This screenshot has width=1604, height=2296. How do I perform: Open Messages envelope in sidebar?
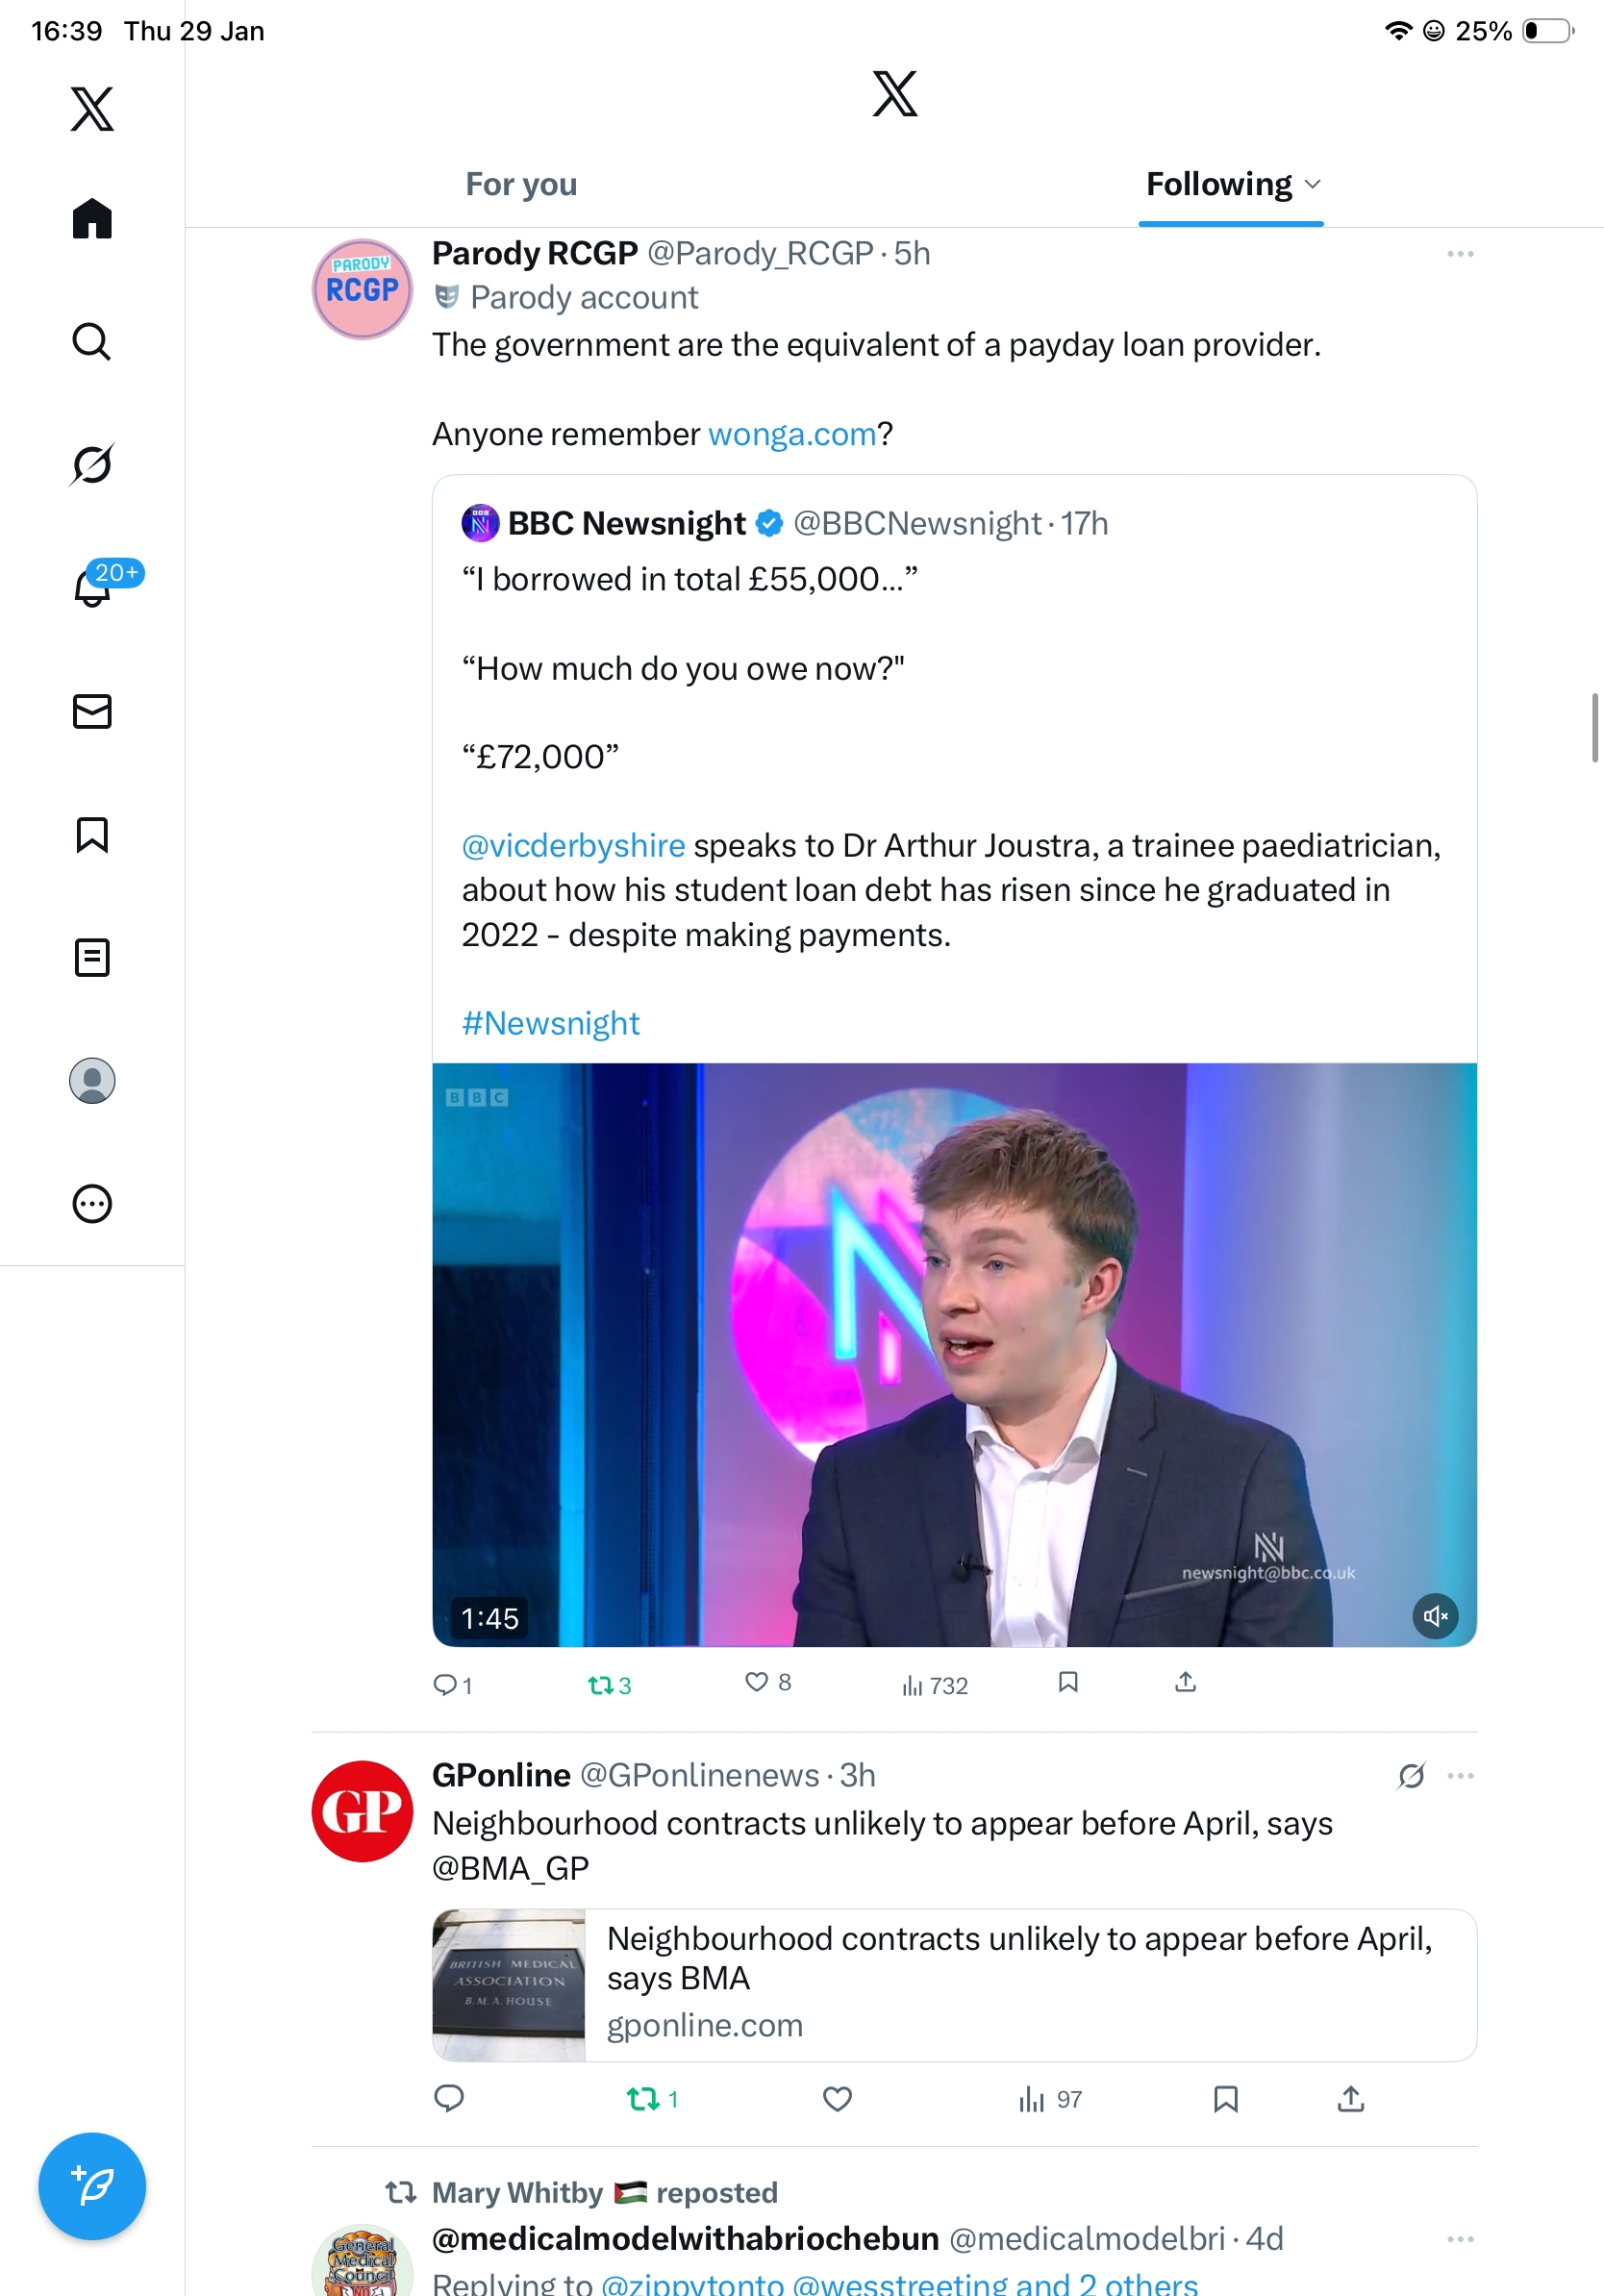pos(92,712)
